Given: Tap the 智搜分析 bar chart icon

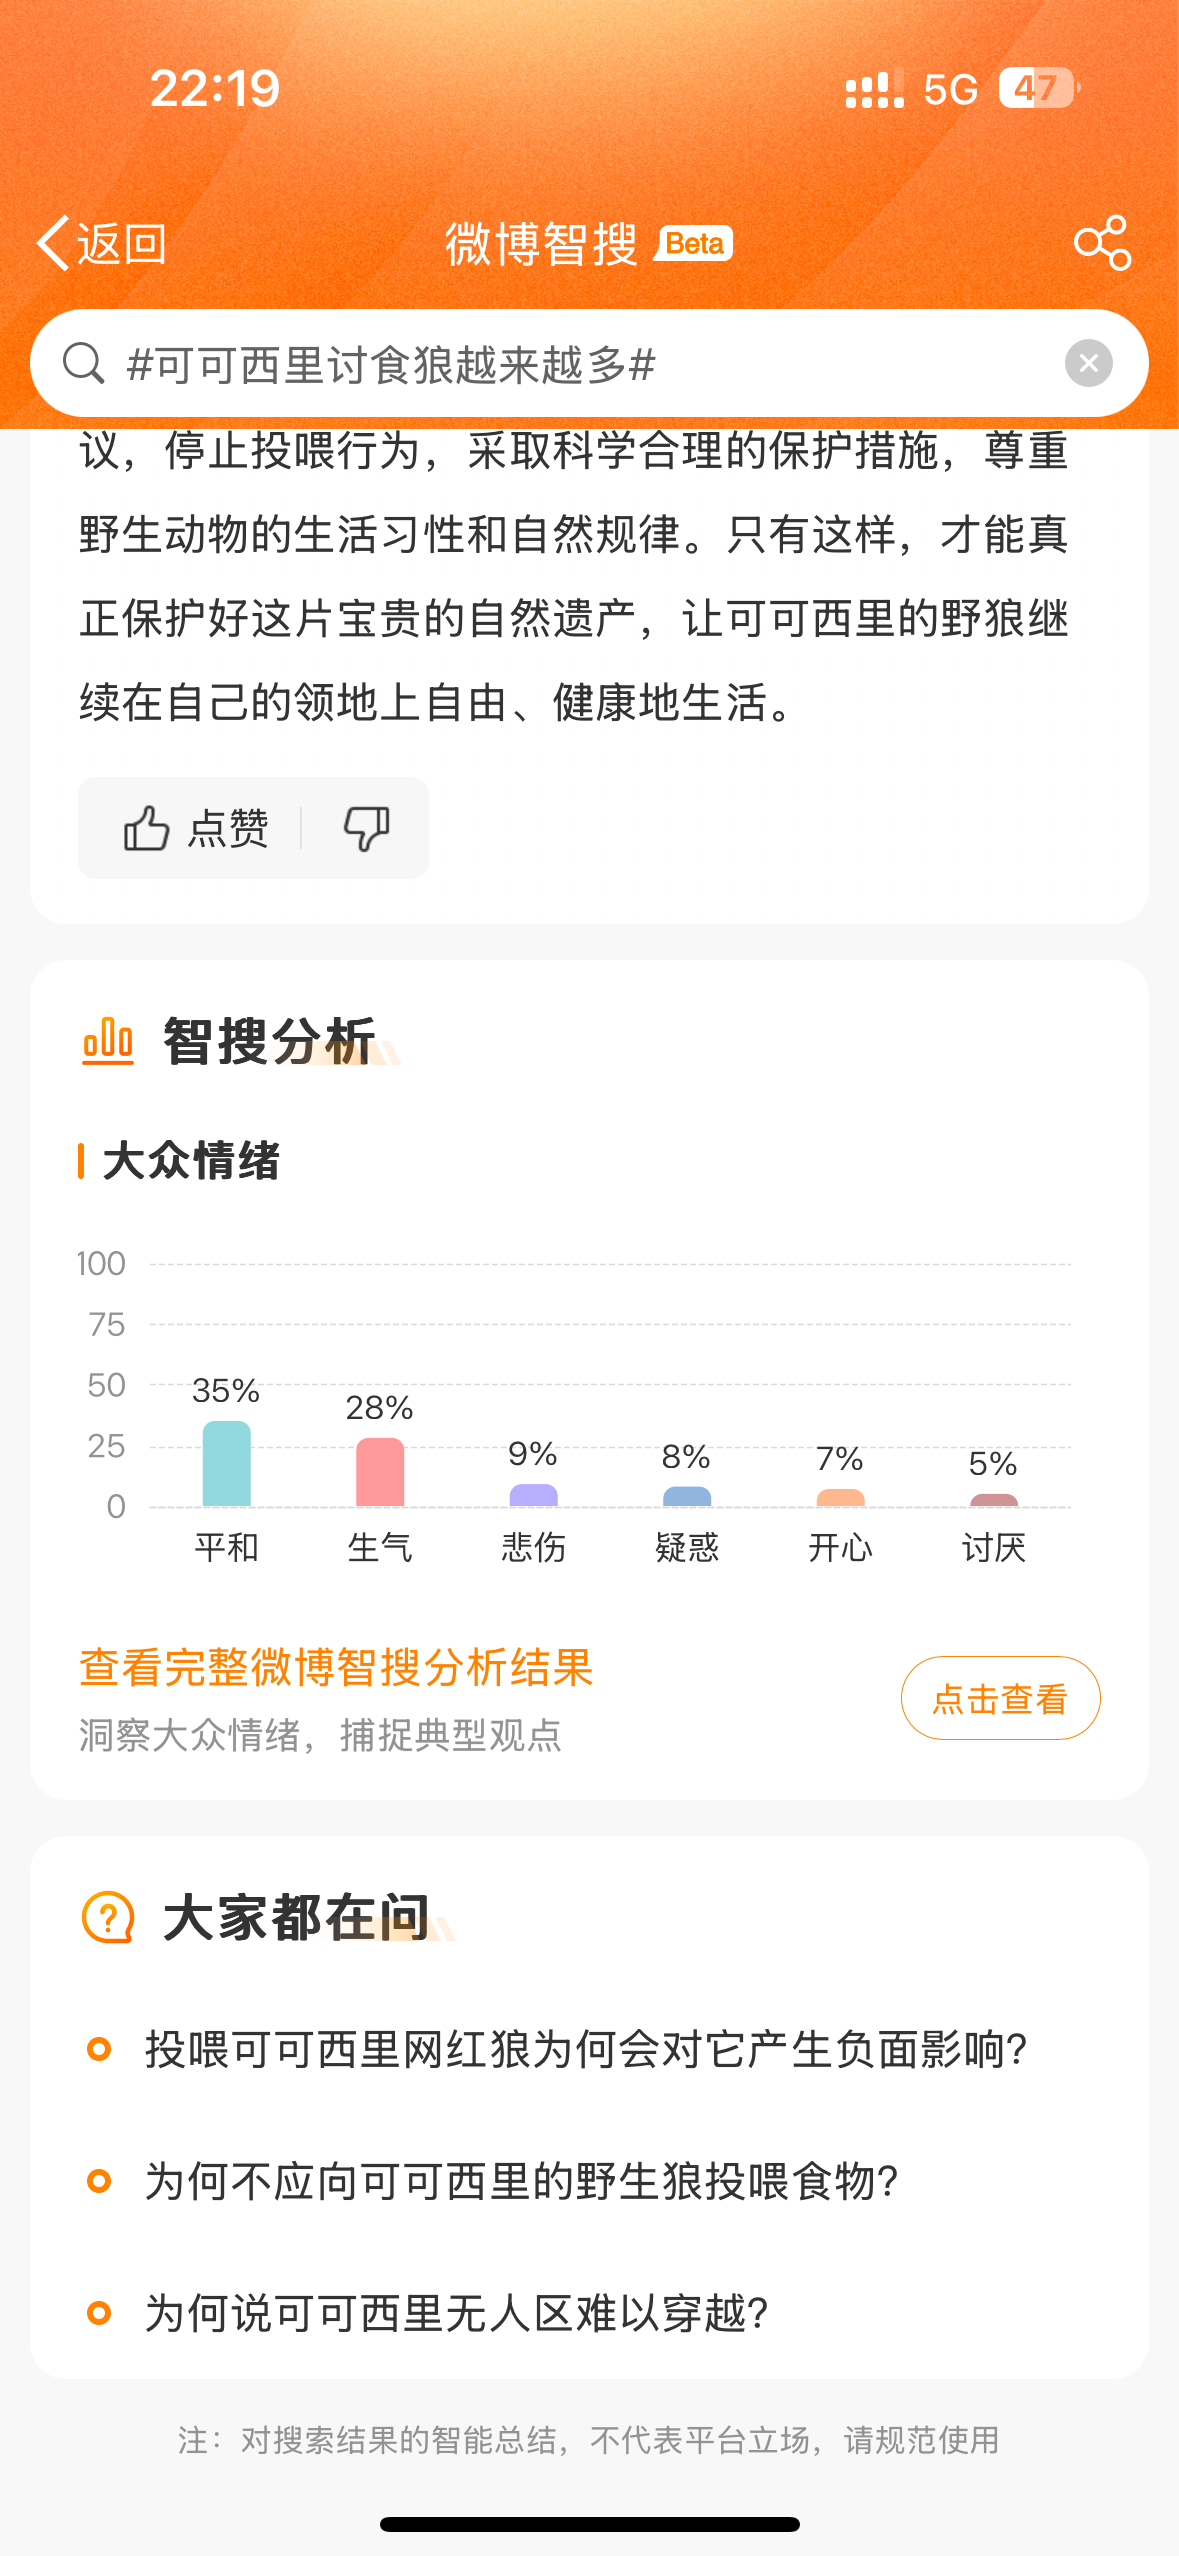Looking at the screenshot, I should click(x=108, y=1041).
